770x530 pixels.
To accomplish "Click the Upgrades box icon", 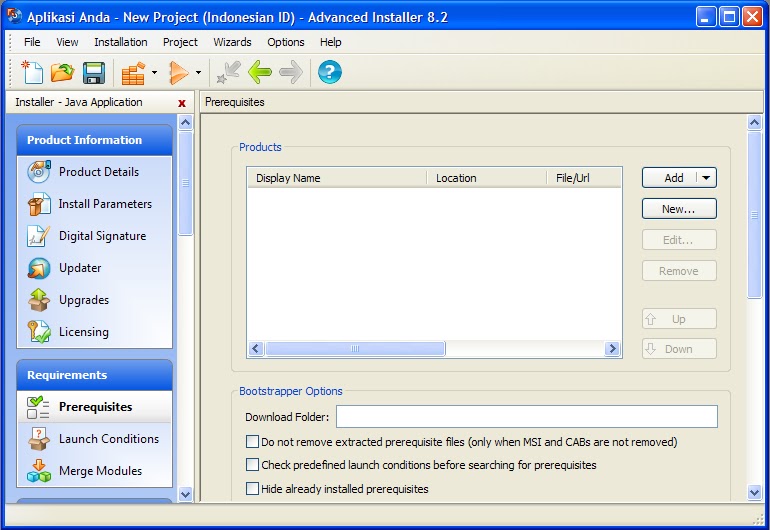I will (39, 300).
